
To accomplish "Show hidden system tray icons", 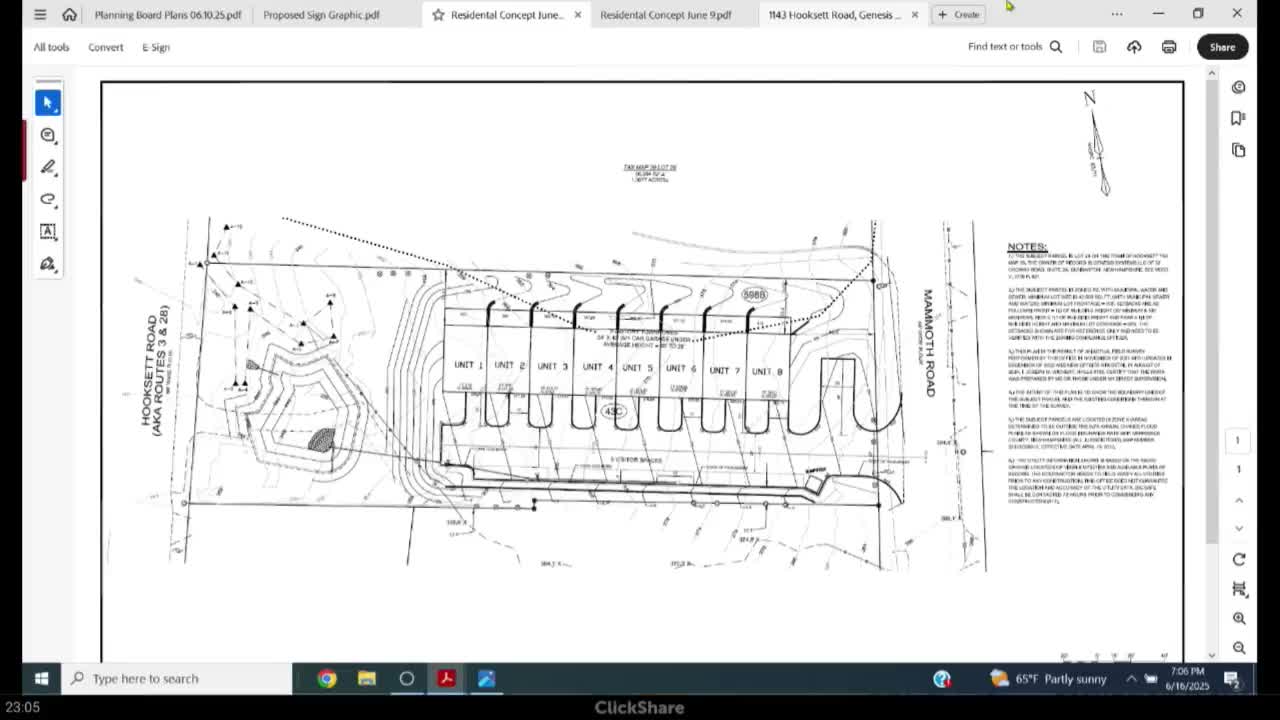I will (x=1131, y=679).
